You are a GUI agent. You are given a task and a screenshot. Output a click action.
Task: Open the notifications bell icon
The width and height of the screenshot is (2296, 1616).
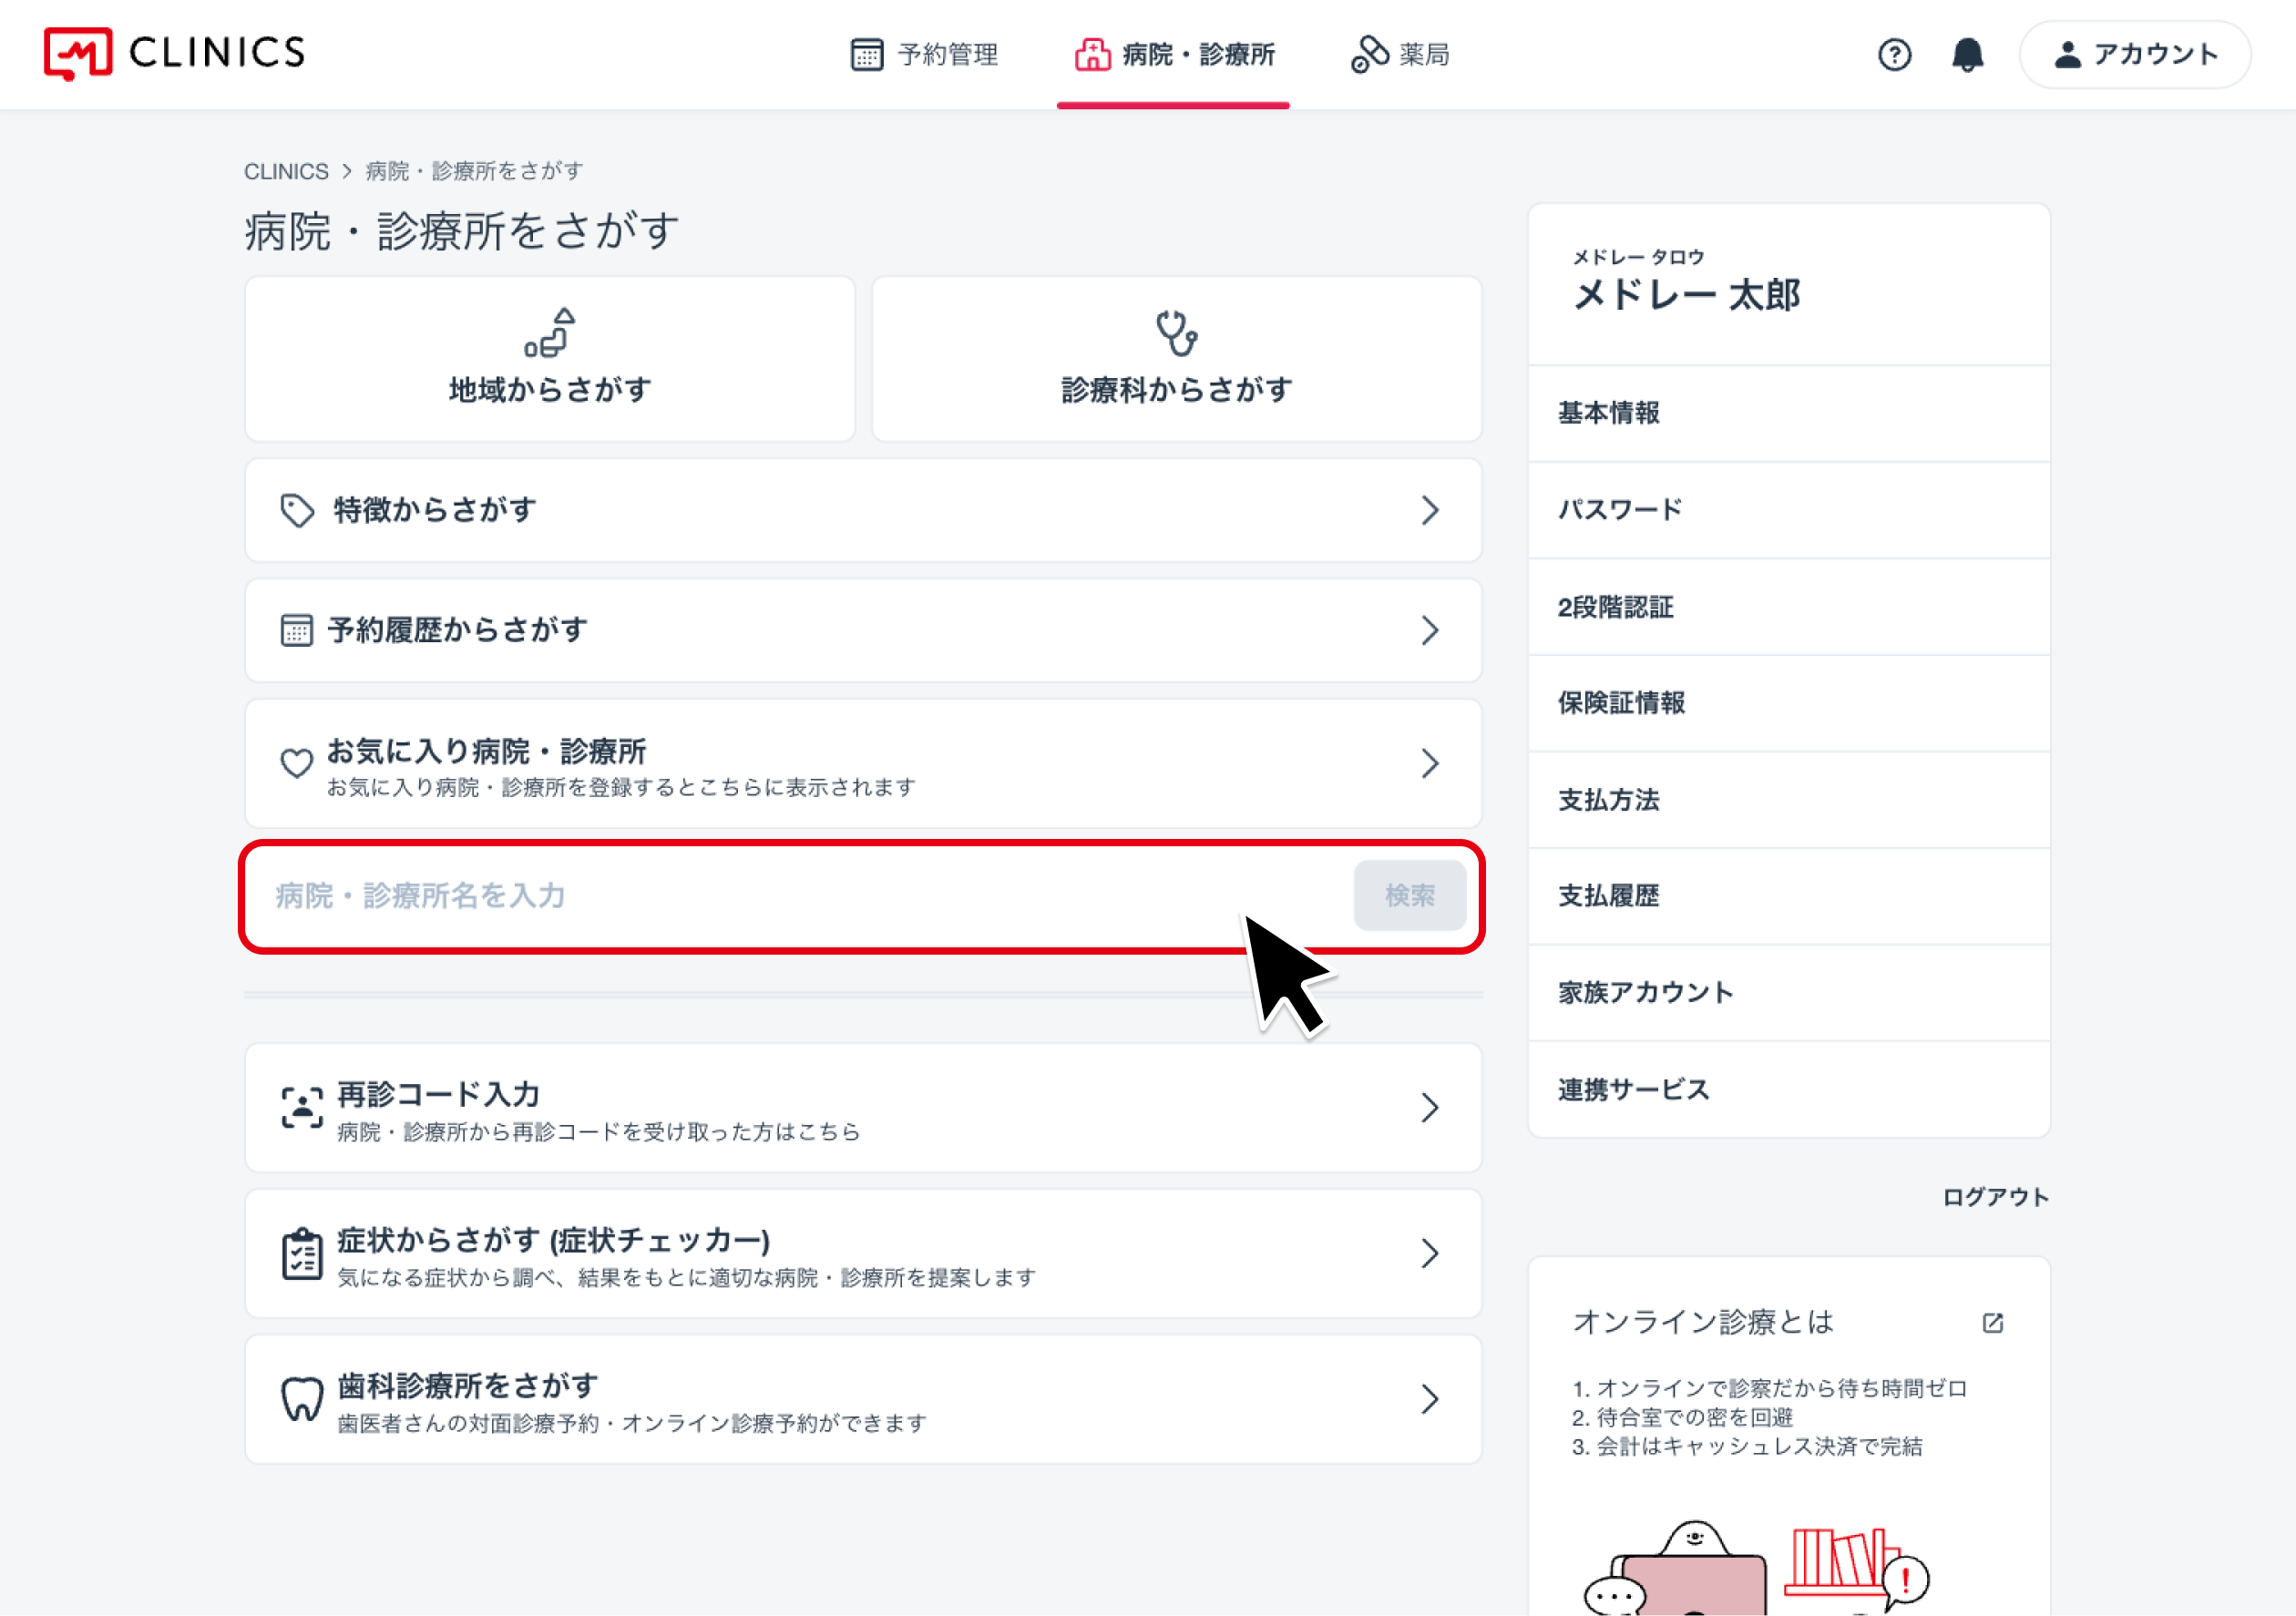click(x=1967, y=54)
